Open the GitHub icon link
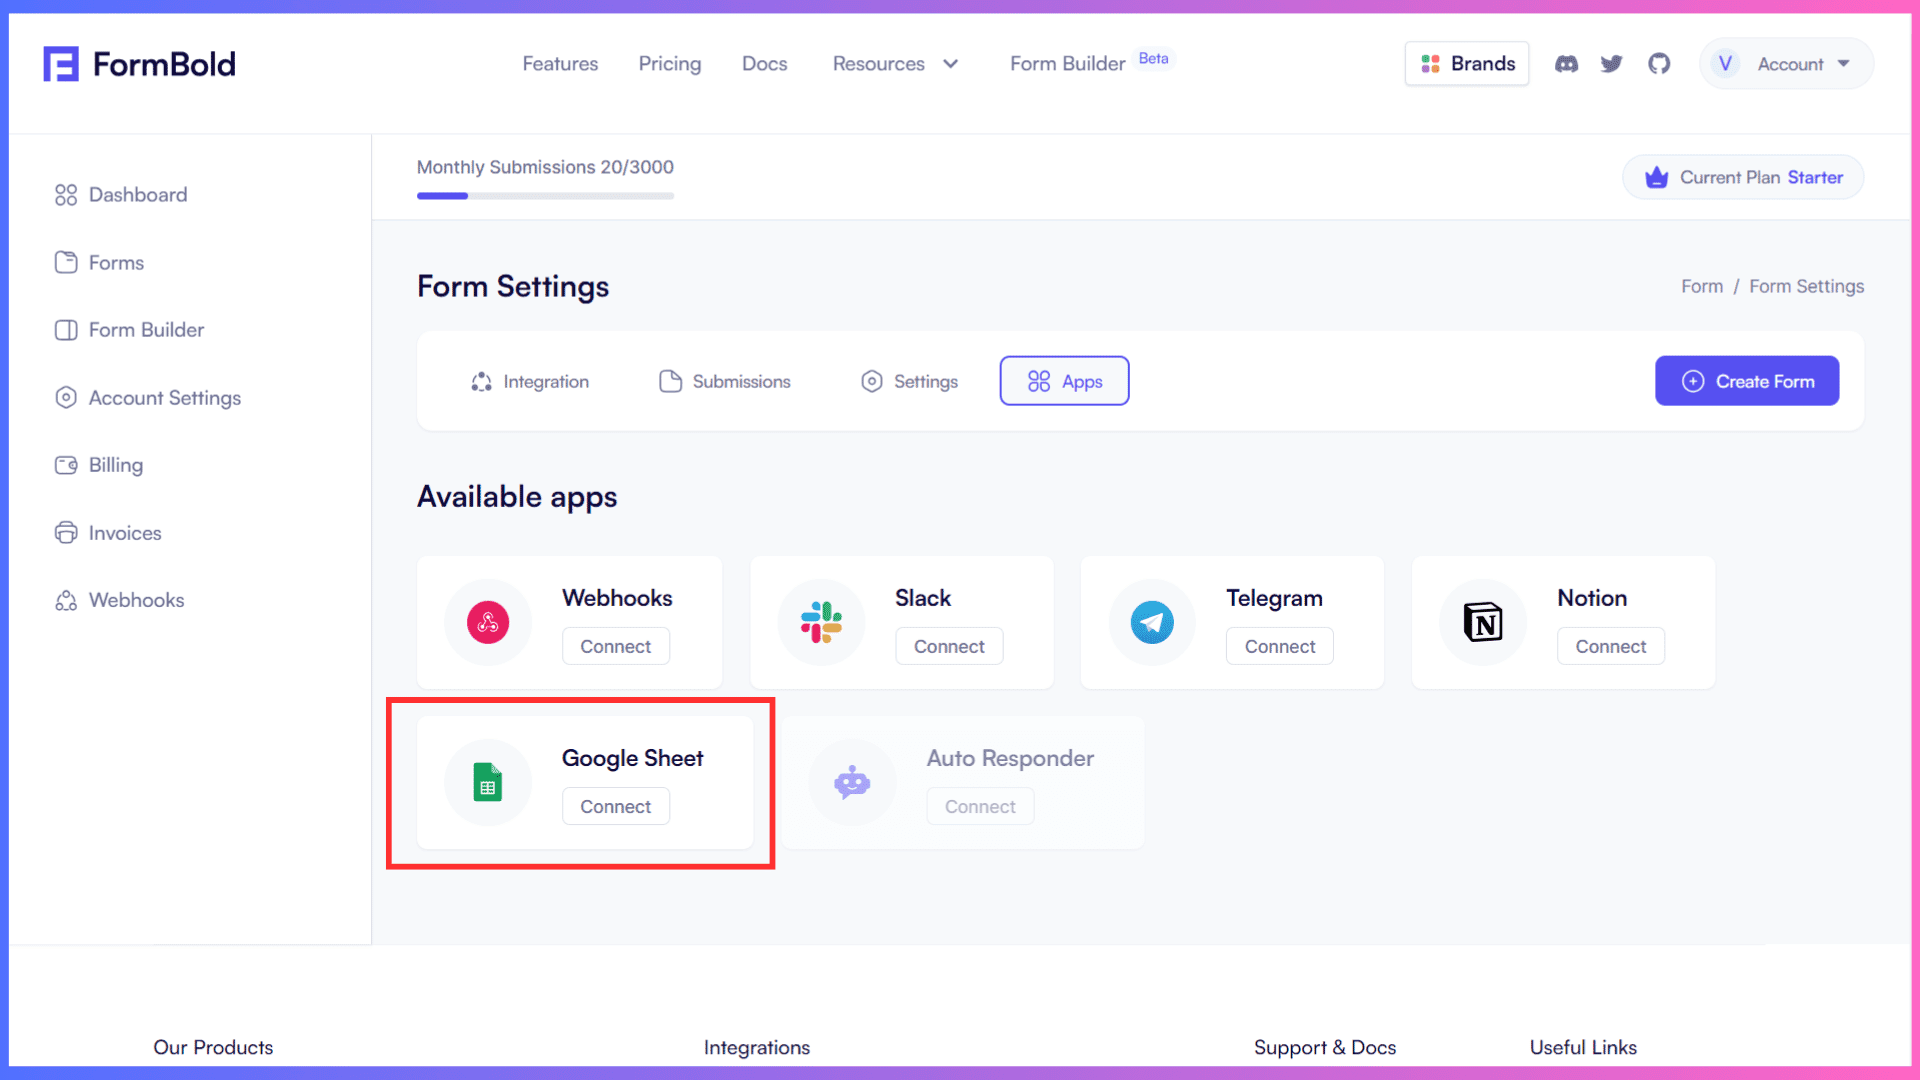Image resolution: width=1920 pixels, height=1080 pixels. click(x=1659, y=64)
